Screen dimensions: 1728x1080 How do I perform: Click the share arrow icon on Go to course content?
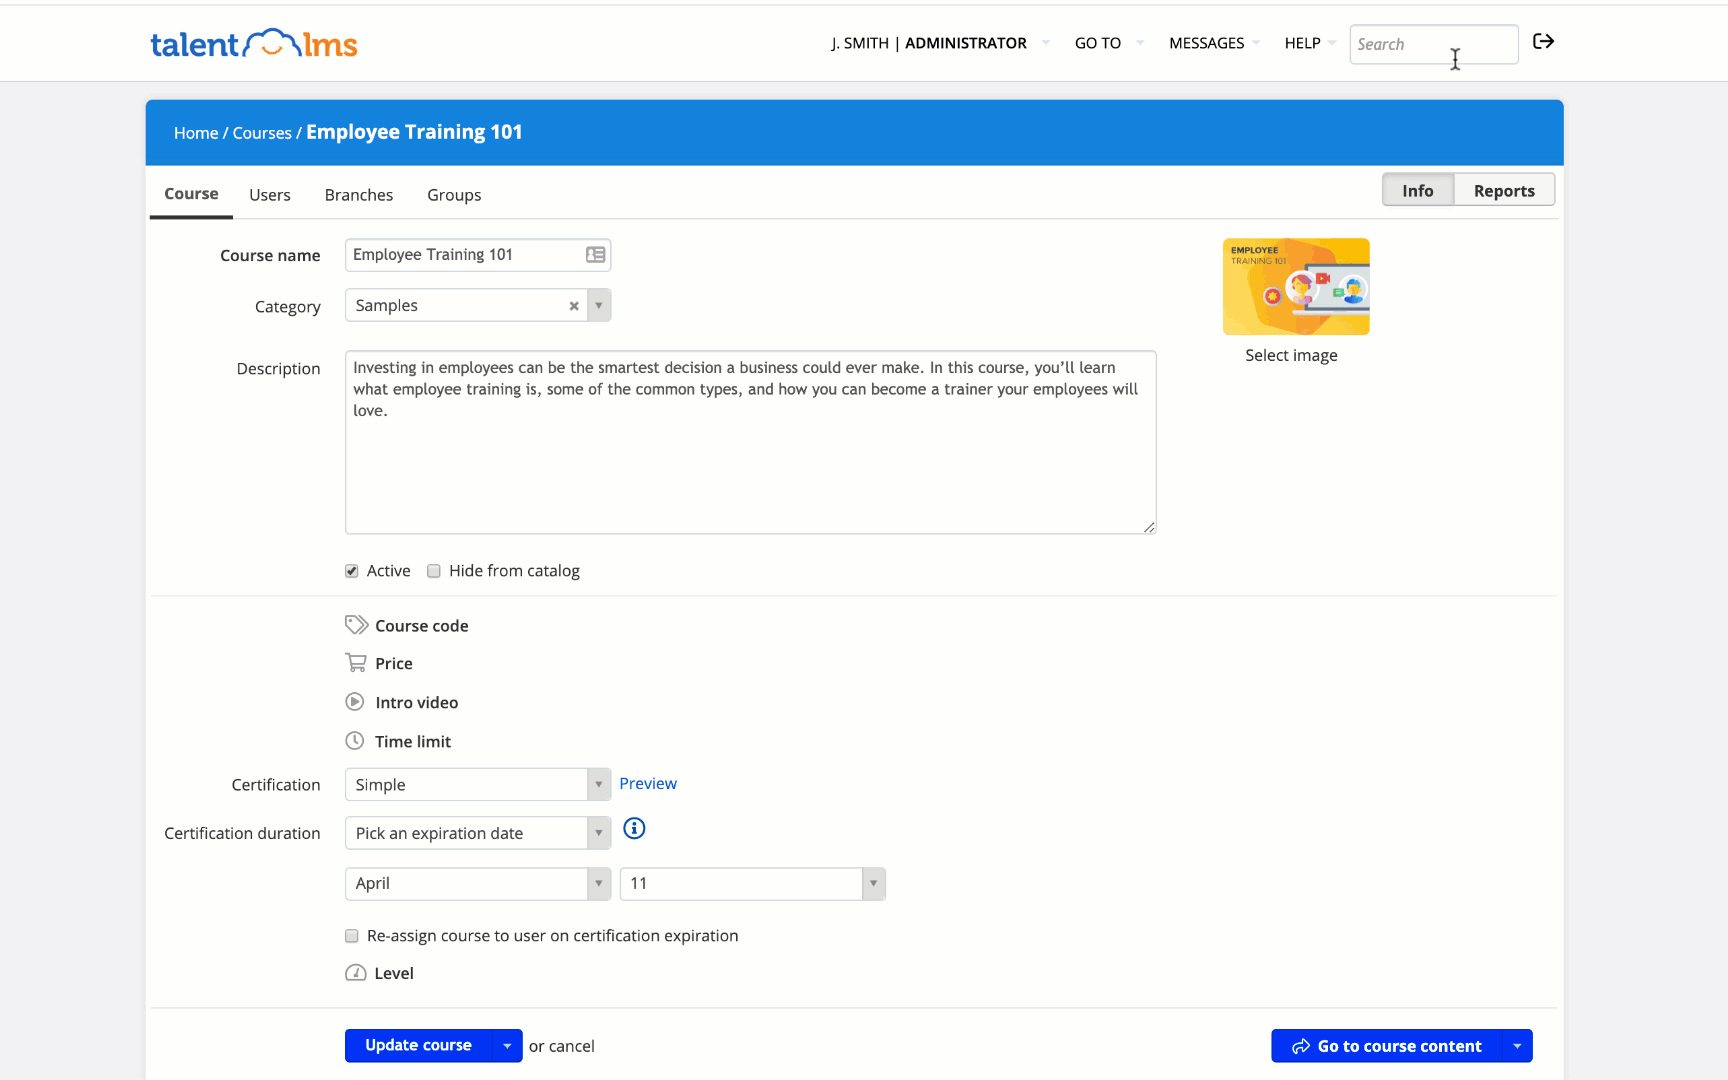(1301, 1046)
